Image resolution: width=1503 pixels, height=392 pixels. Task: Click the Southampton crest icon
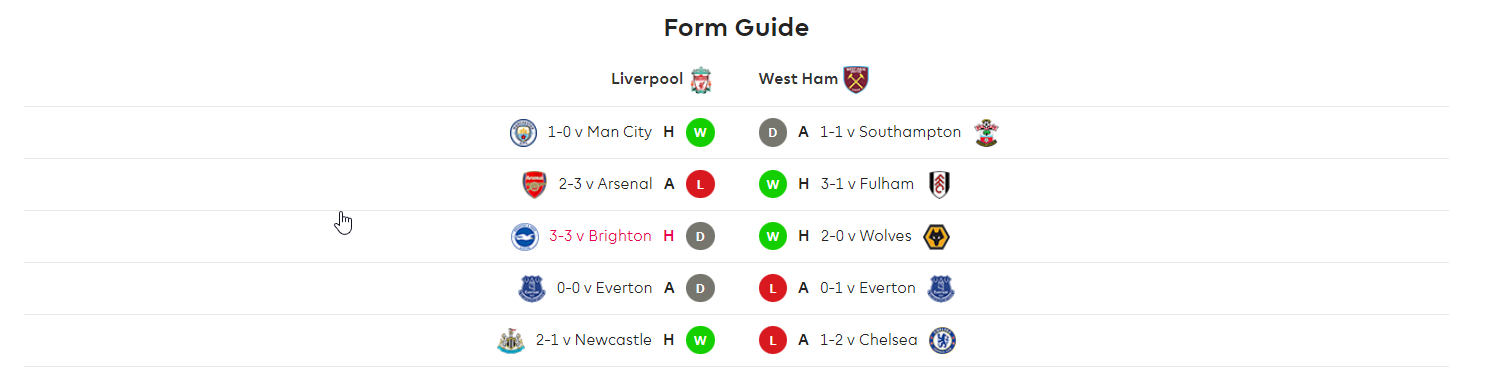(987, 132)
